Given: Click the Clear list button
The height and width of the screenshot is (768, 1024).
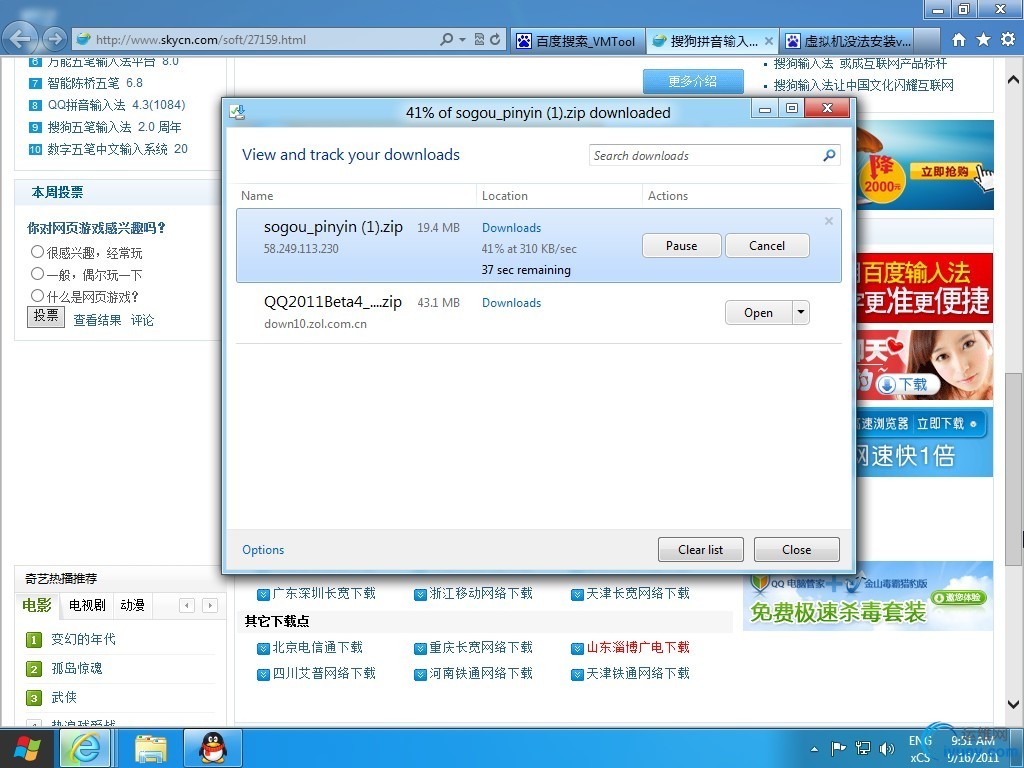Looking at the screenshot, I should click(701, 549).
